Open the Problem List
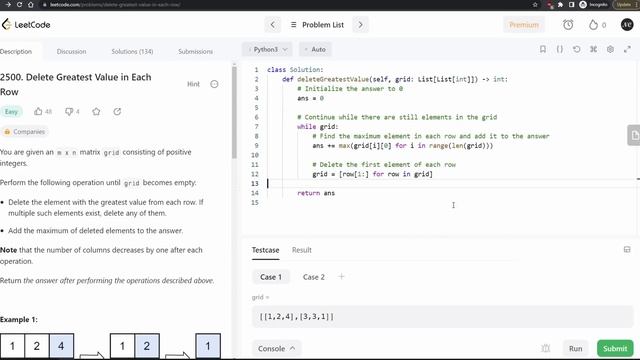 pos(317,24)
